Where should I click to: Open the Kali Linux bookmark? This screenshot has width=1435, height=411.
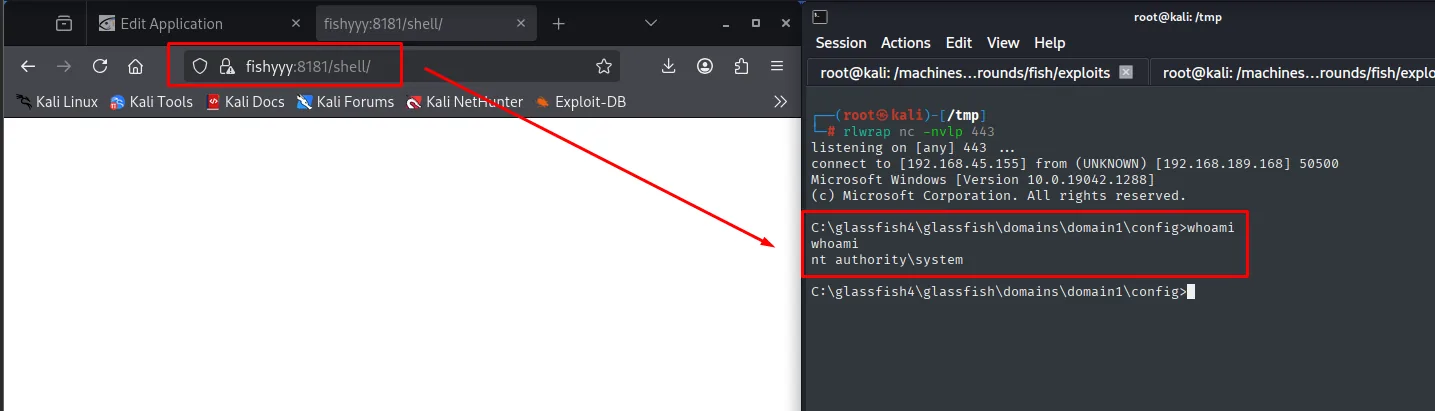pyautogui.click(x=57, y=101)
